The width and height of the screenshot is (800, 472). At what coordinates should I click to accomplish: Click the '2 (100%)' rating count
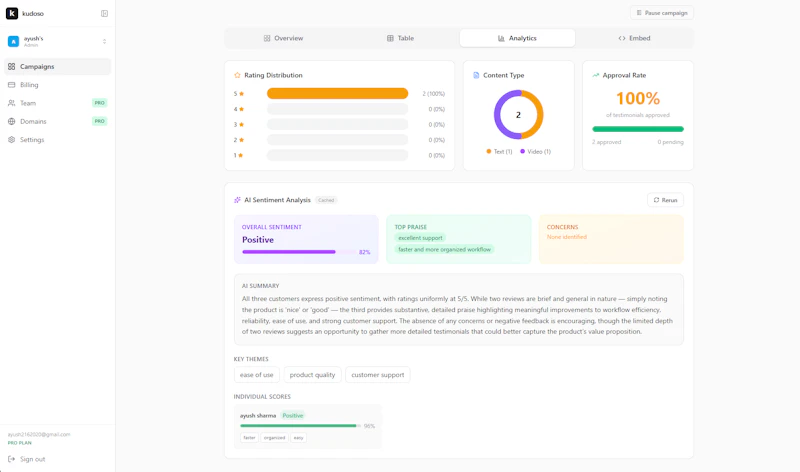click(434, 94)
